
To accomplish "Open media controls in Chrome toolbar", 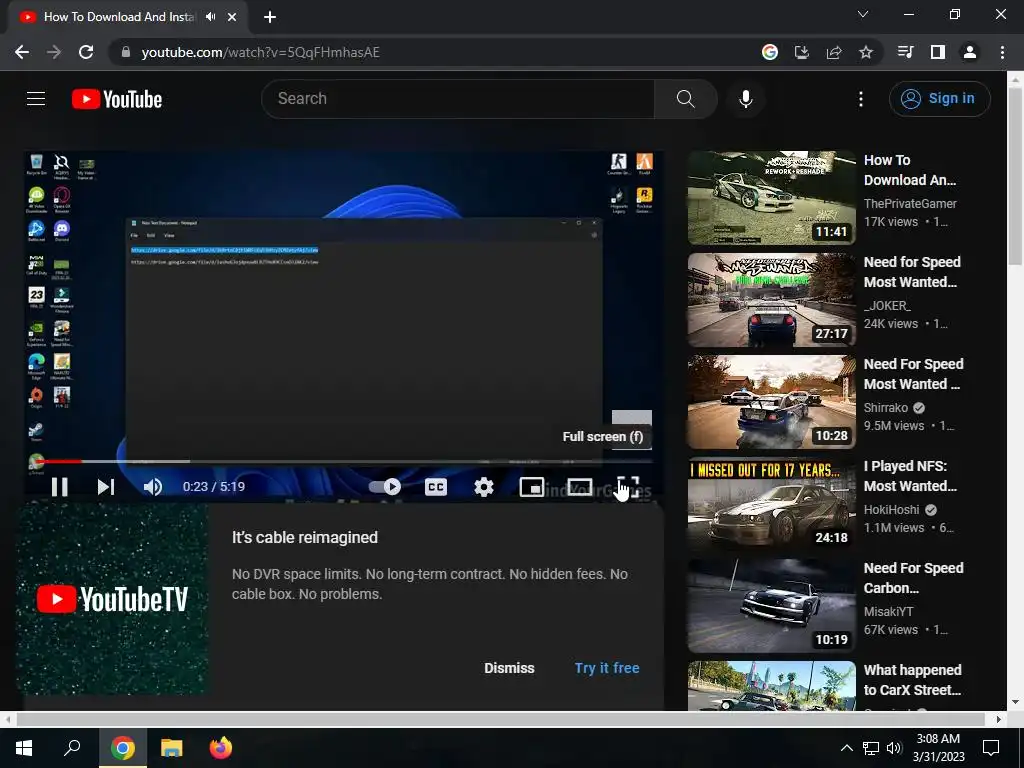I will point(906,52).
